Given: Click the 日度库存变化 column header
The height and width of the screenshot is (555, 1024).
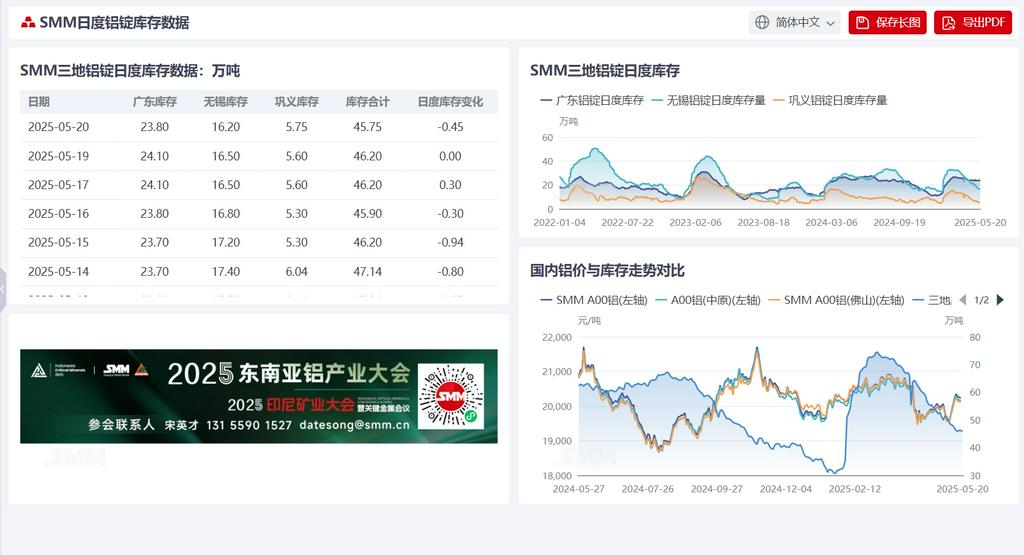Looking at the screenshot, I should [450, 101].
